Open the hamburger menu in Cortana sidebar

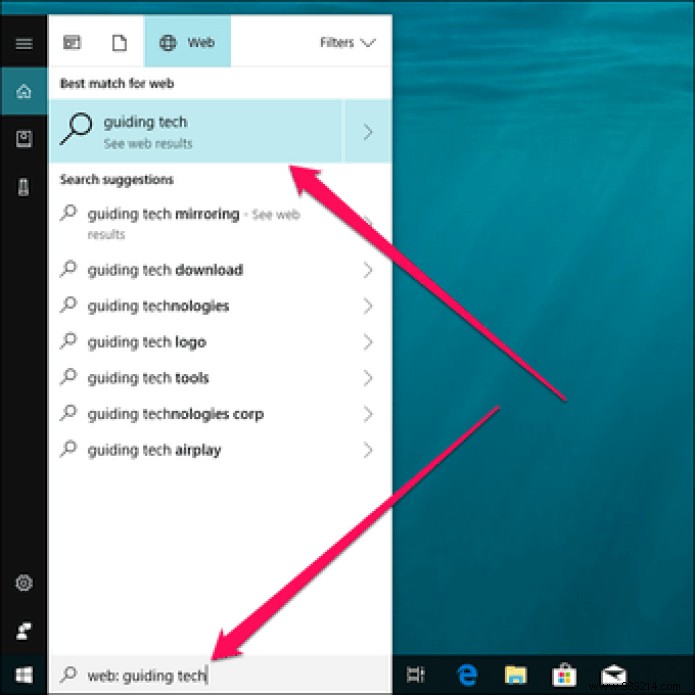point(24,43)
